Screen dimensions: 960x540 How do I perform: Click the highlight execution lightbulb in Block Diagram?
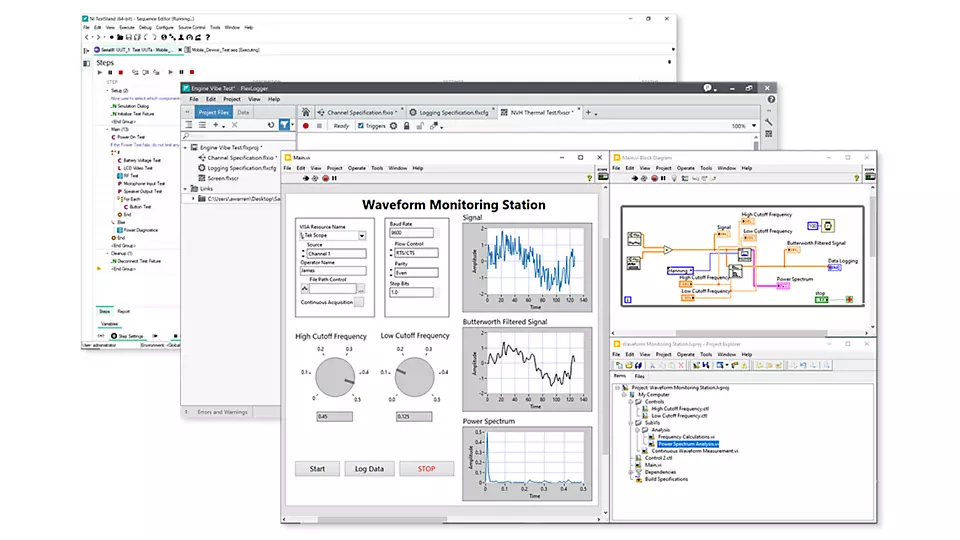click(x=672, y=179)
